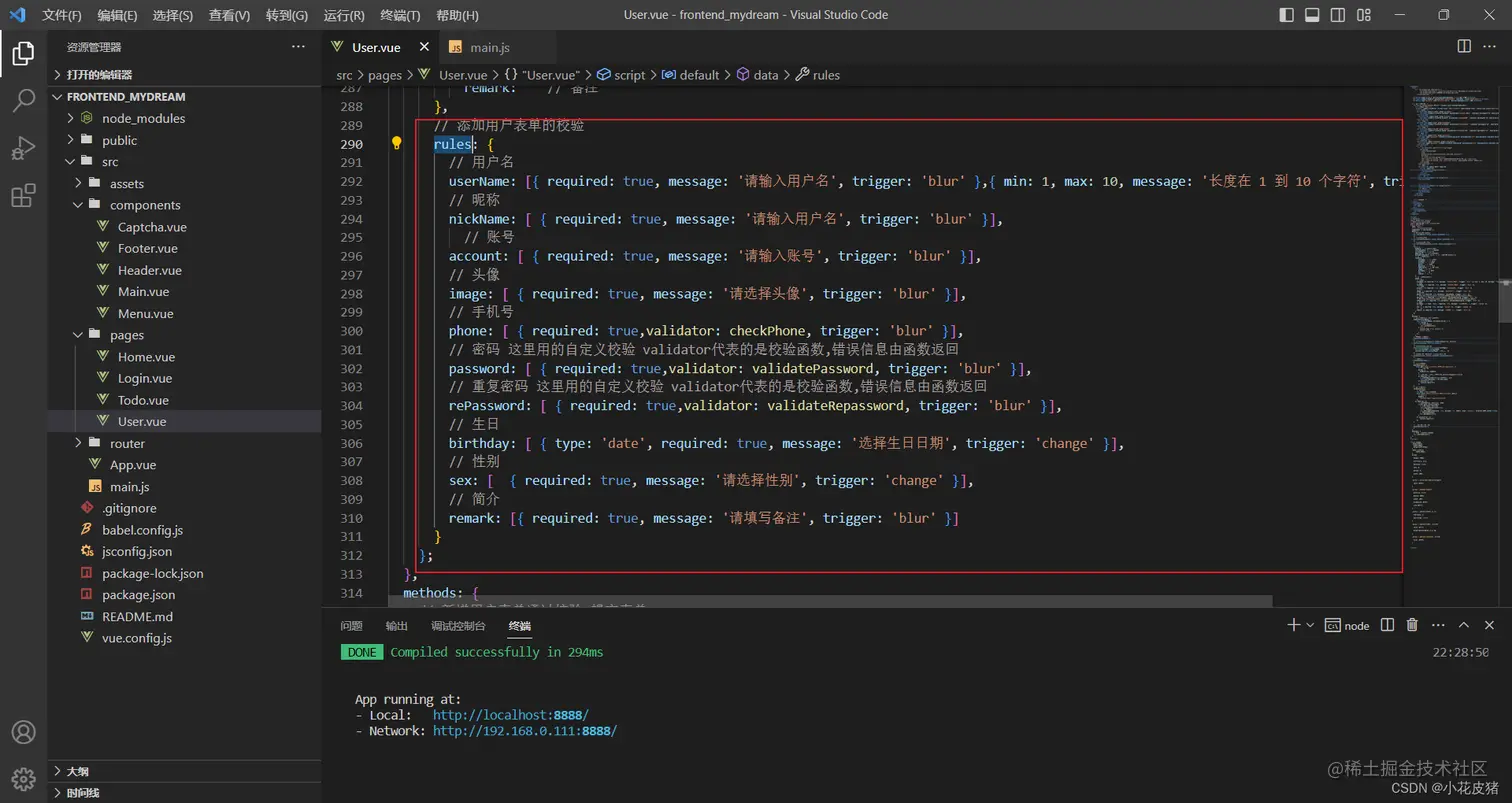Open Login.vue in file tree
The width and height of the screenshot is (1512, 803).
(x=144, y=378)
